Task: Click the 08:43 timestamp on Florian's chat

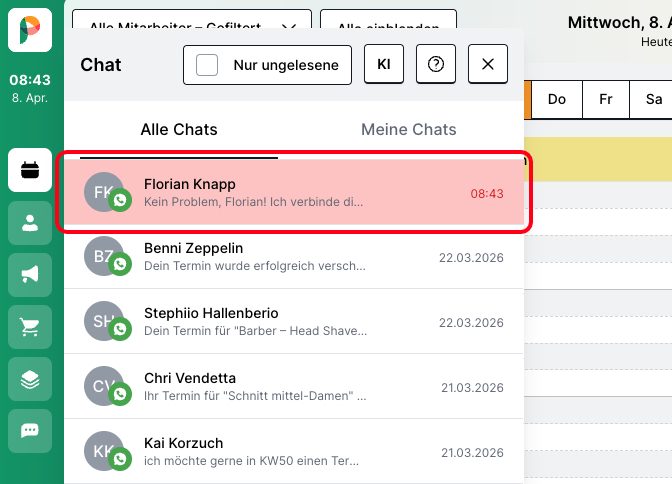Action: 487,194
